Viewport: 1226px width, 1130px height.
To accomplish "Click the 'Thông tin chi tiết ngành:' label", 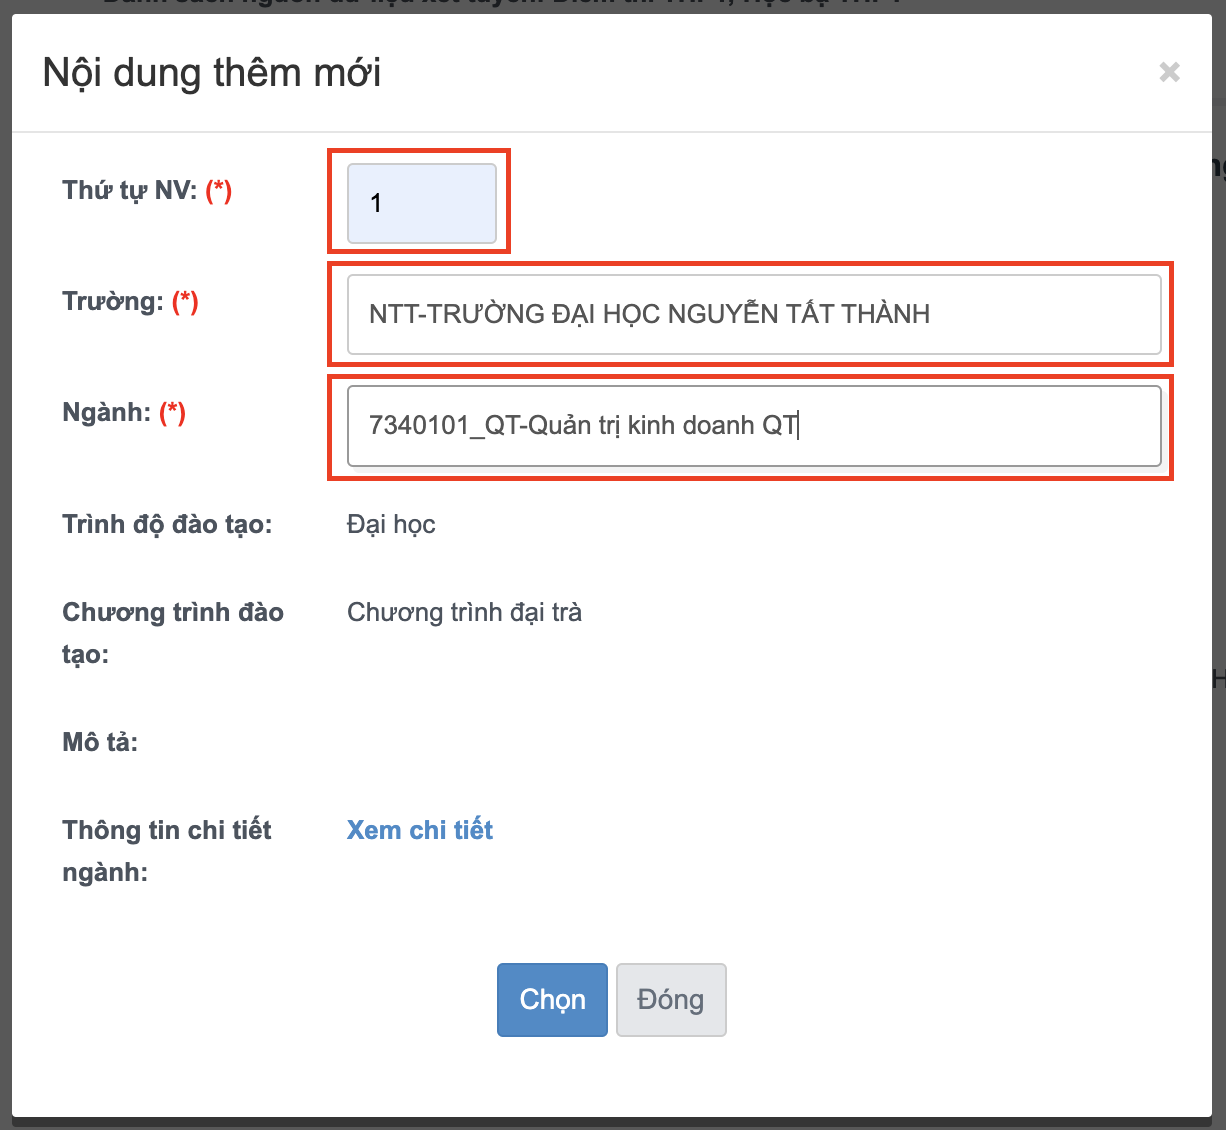I will click(x=166, y=850).
